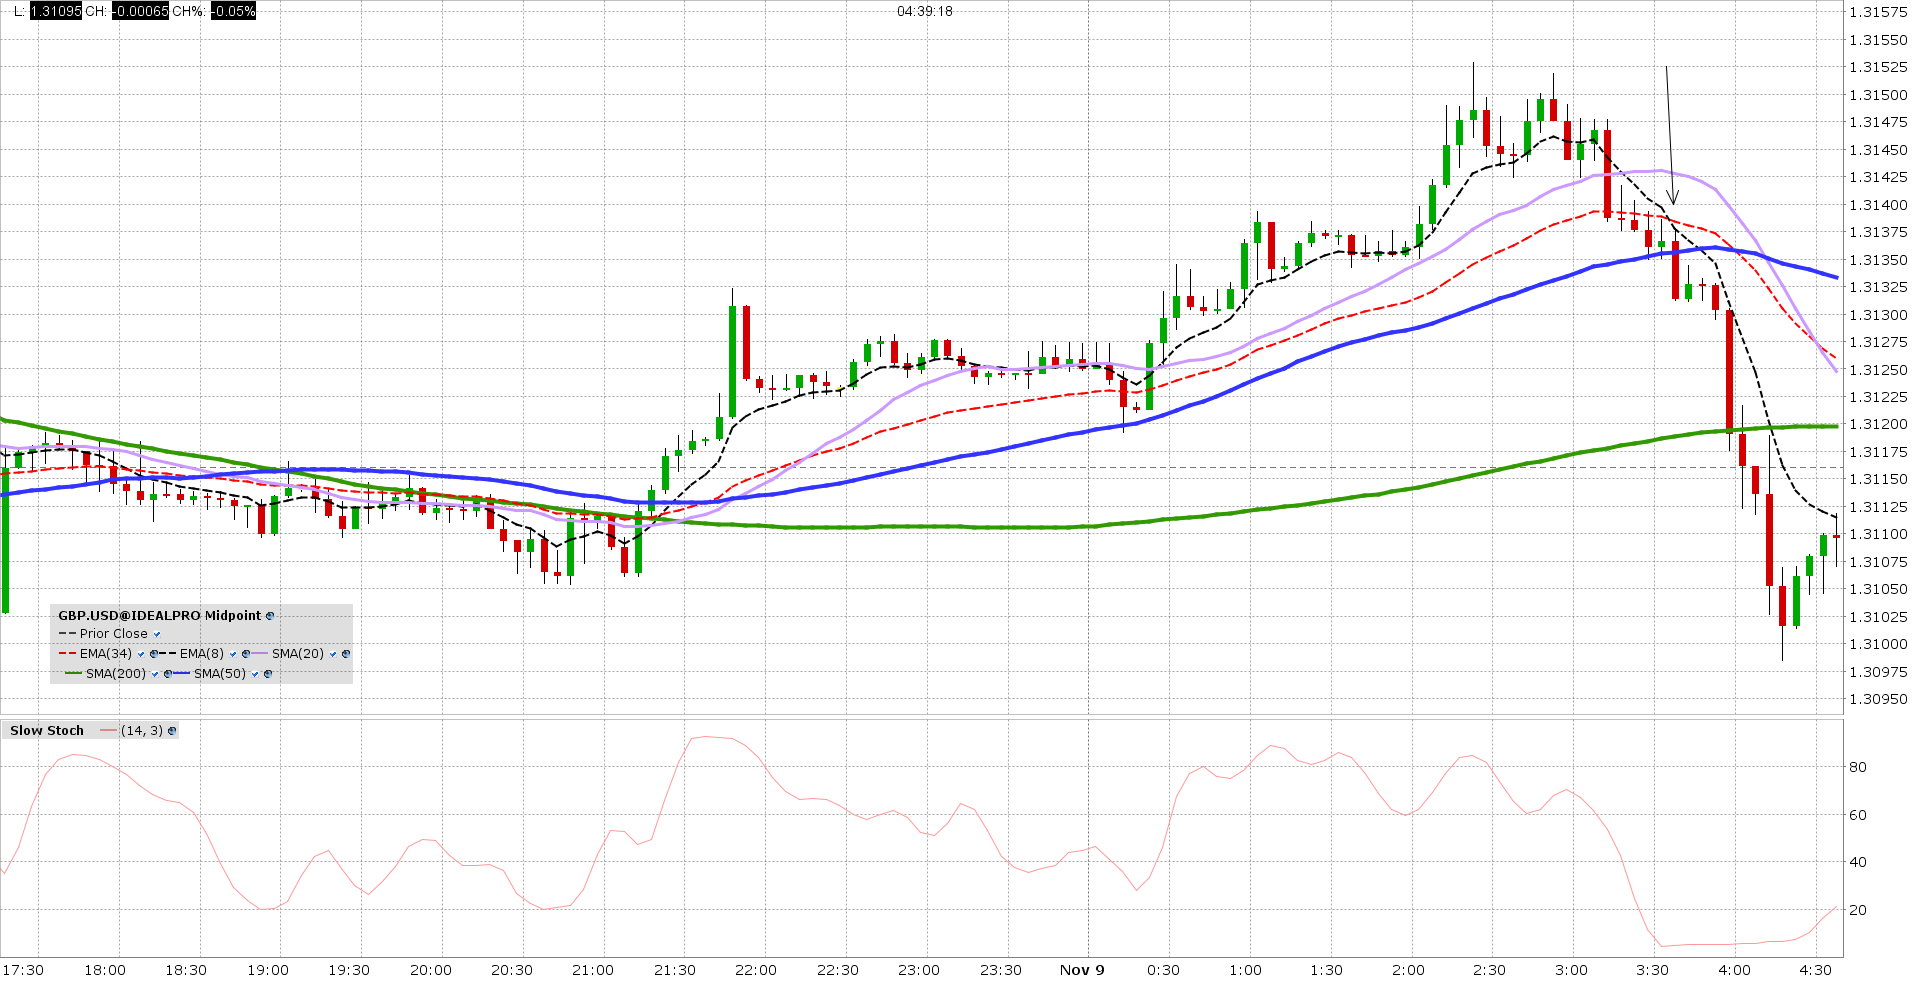Image resolution: width=1916 pixels, height=985 pixels.
Task: Click the EMA(34) legend label
Action: coord(106,654)
